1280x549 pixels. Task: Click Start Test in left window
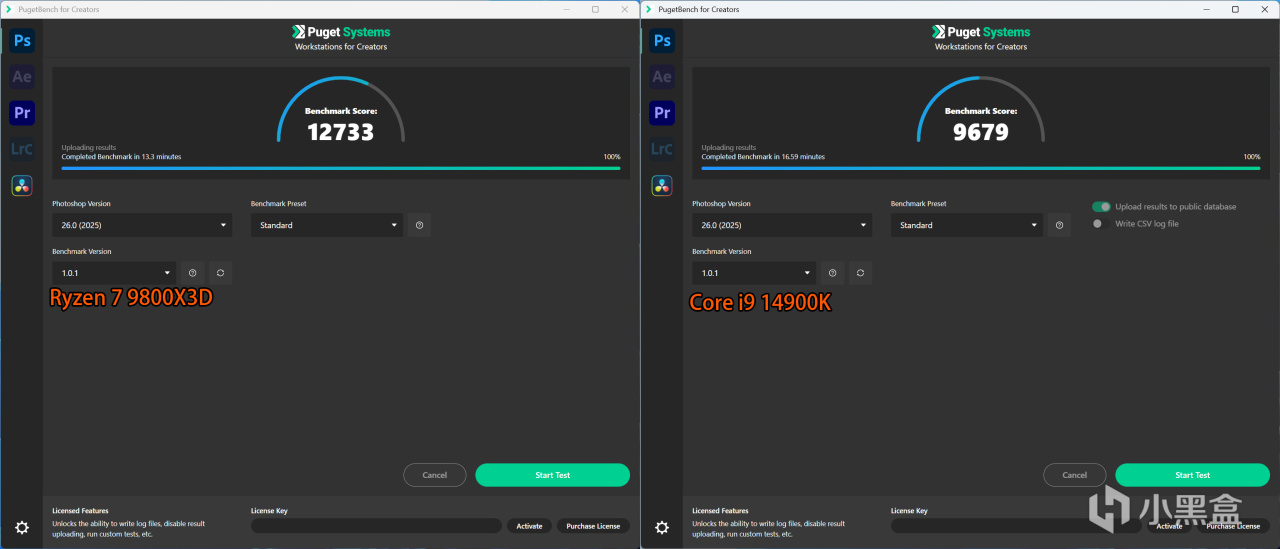pyautogui.click(x=552, y=475)
